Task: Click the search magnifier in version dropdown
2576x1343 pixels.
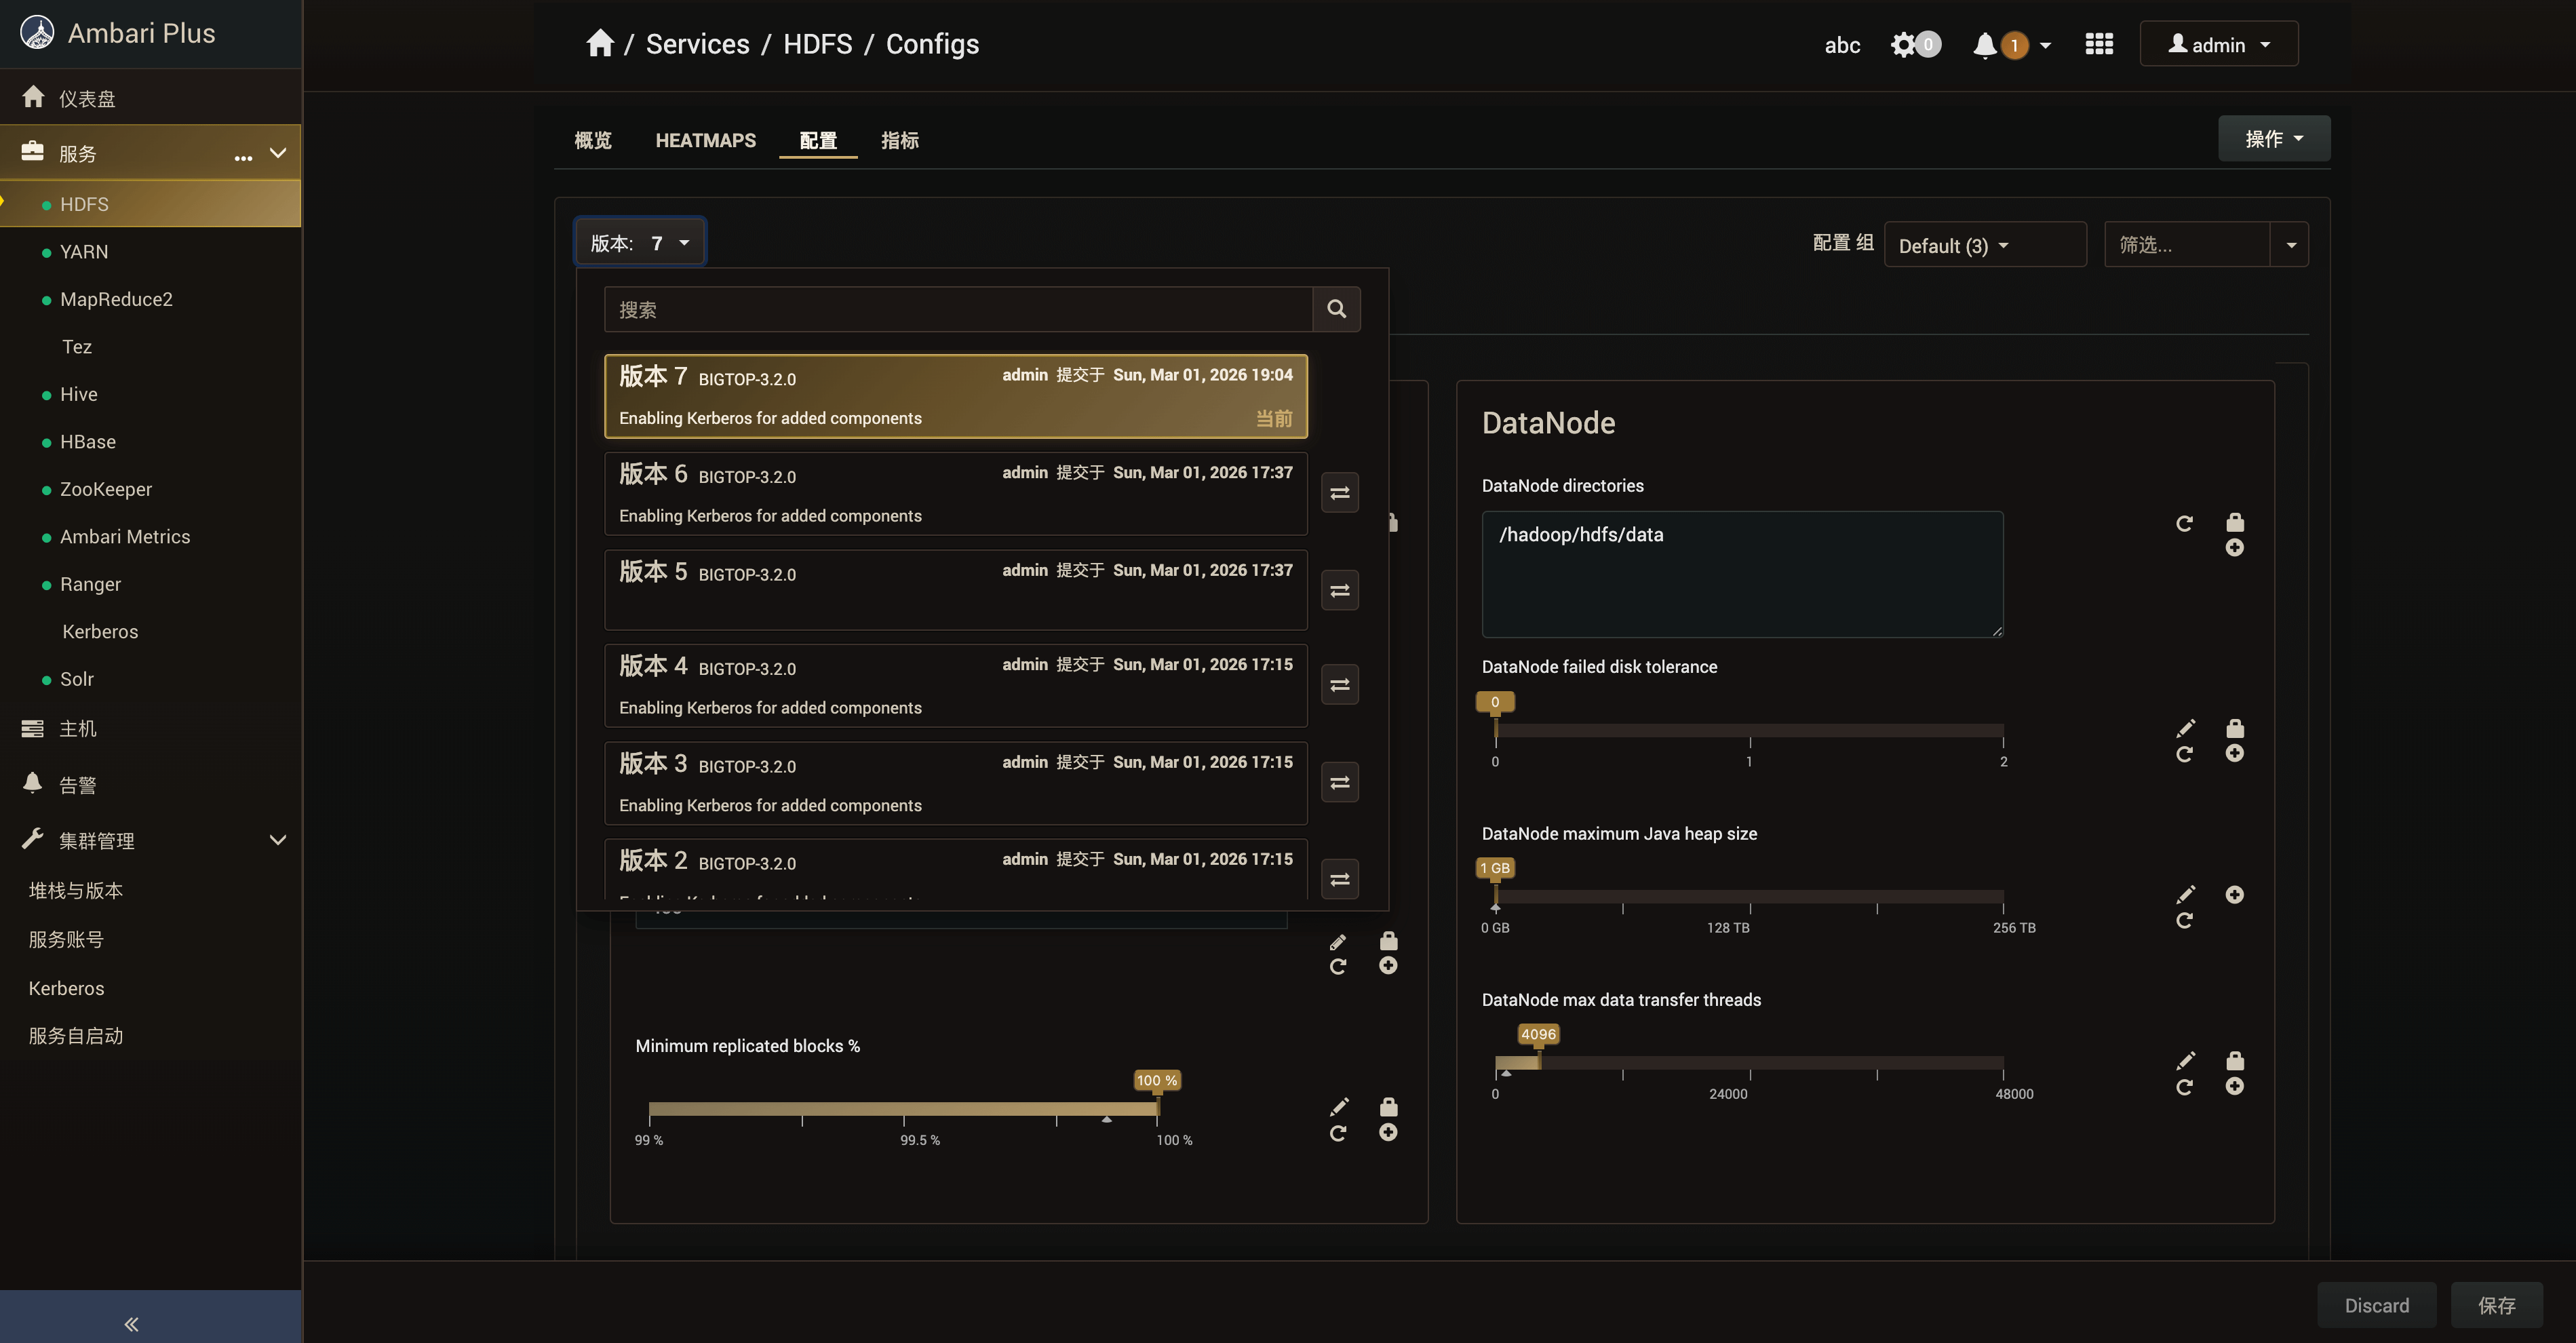Action: click(x=1336, y=309)
